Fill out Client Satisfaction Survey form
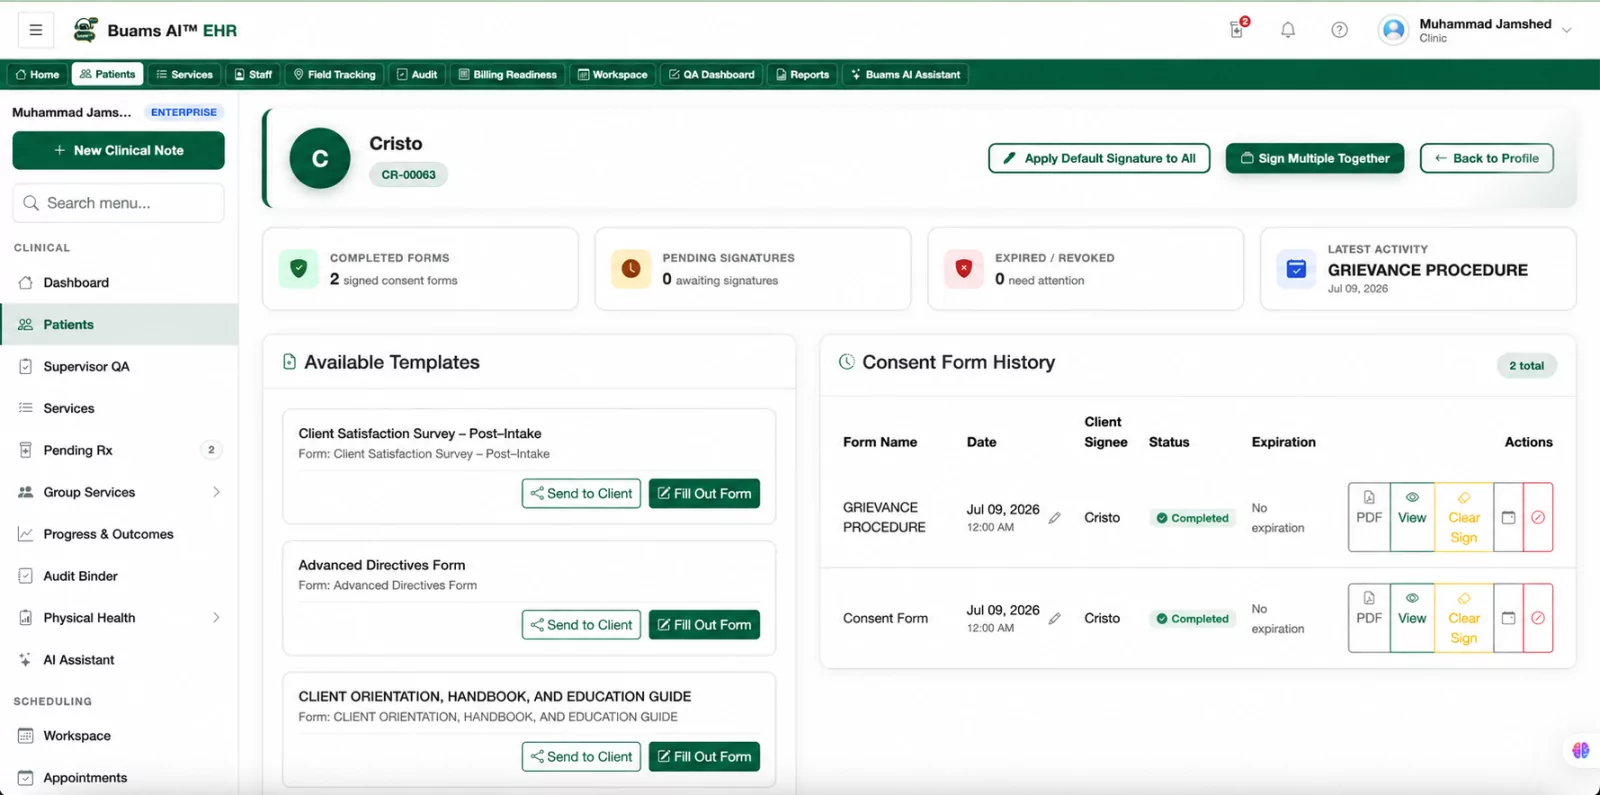Screen dimensions: 1600x795 704,494
